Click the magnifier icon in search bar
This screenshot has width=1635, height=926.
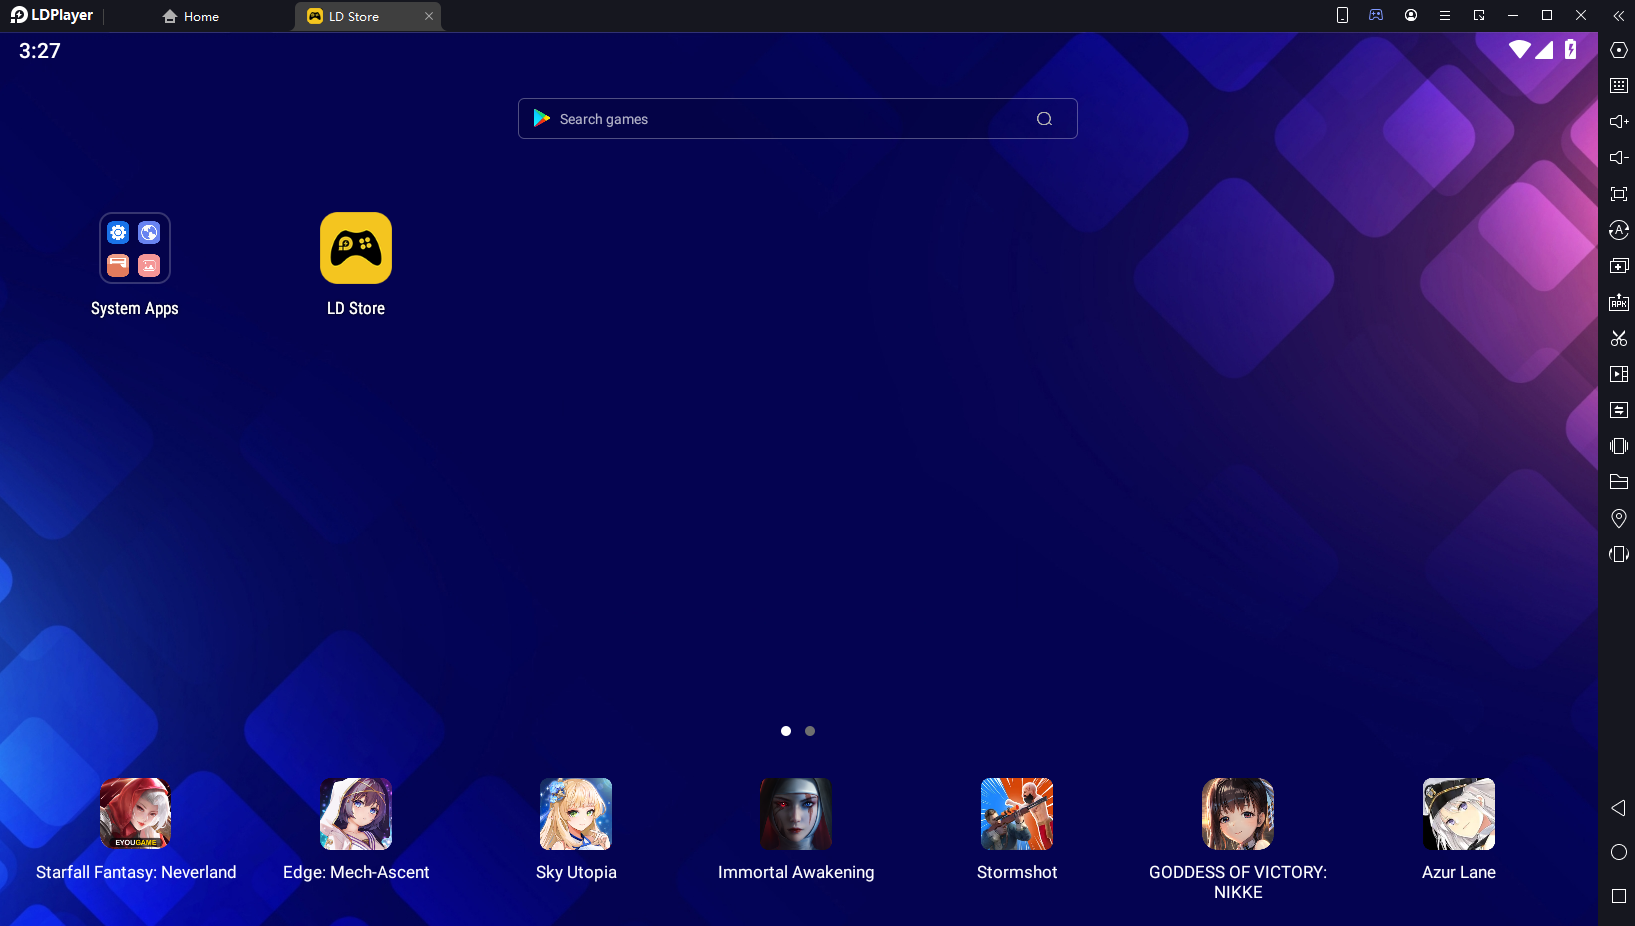point(1044,119)
